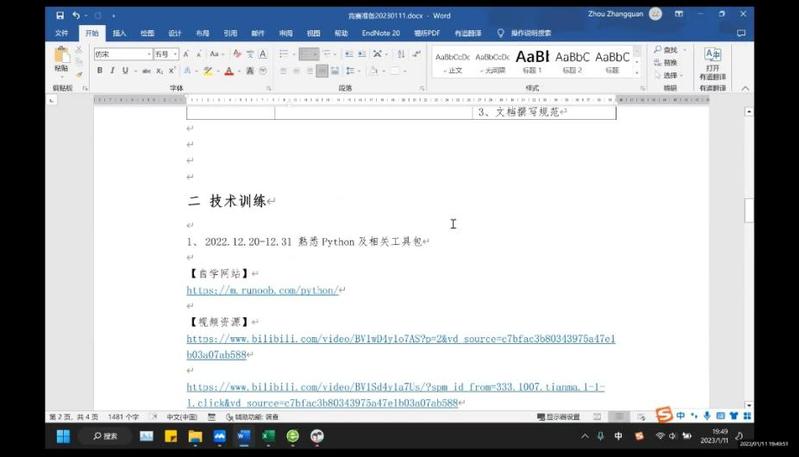Open the runoob.com python hyperlink
The height and width of the screenshot is (457, 799).
tap(263, 290)
